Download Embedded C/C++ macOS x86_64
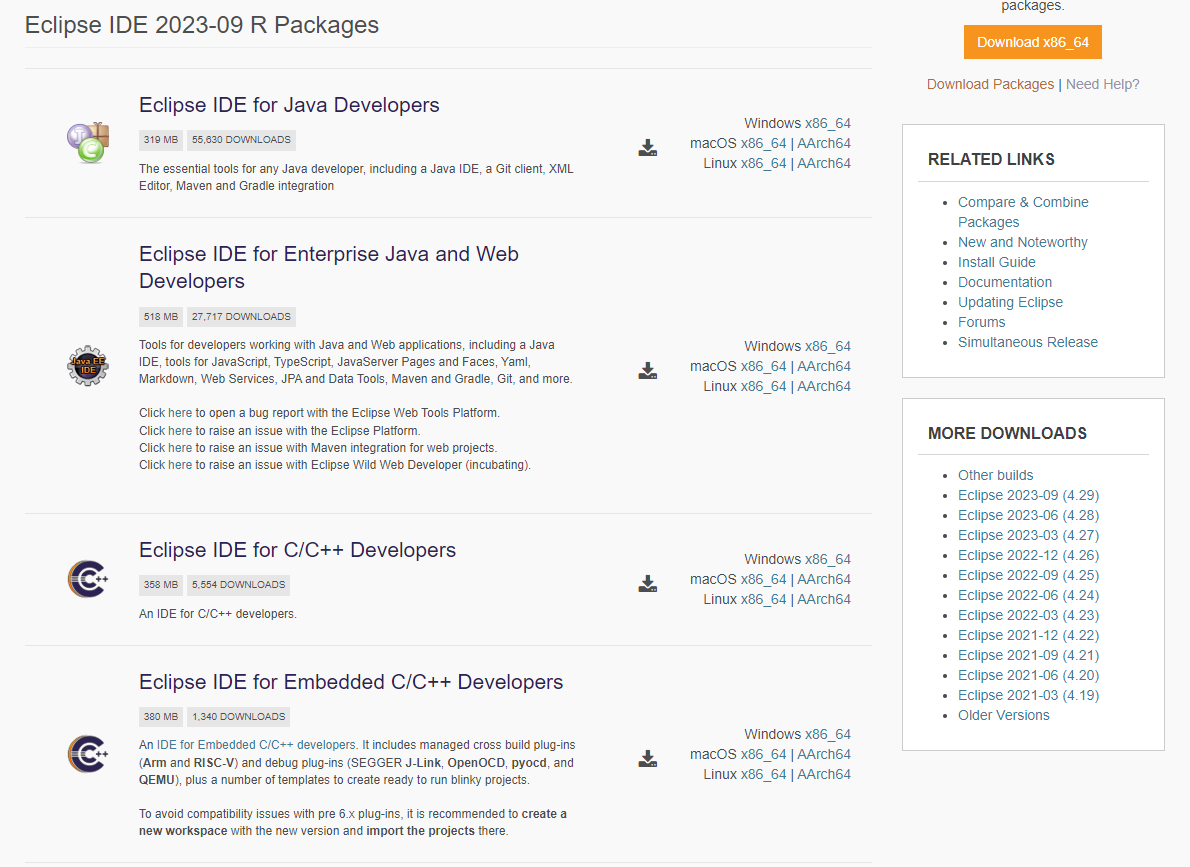Viewport: 1190px width, 867px height. pyautogui.click(x=763, y=755)
